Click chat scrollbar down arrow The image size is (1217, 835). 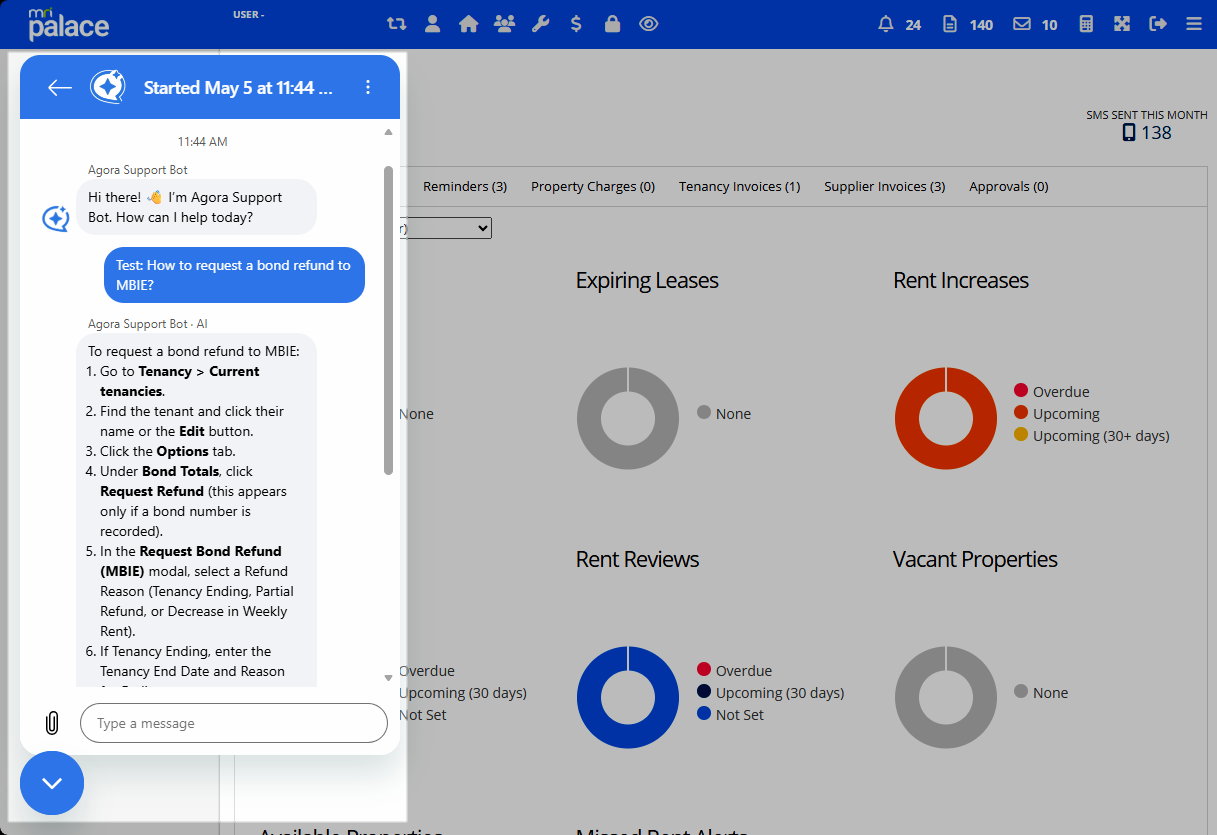click(x=389, y=678)
